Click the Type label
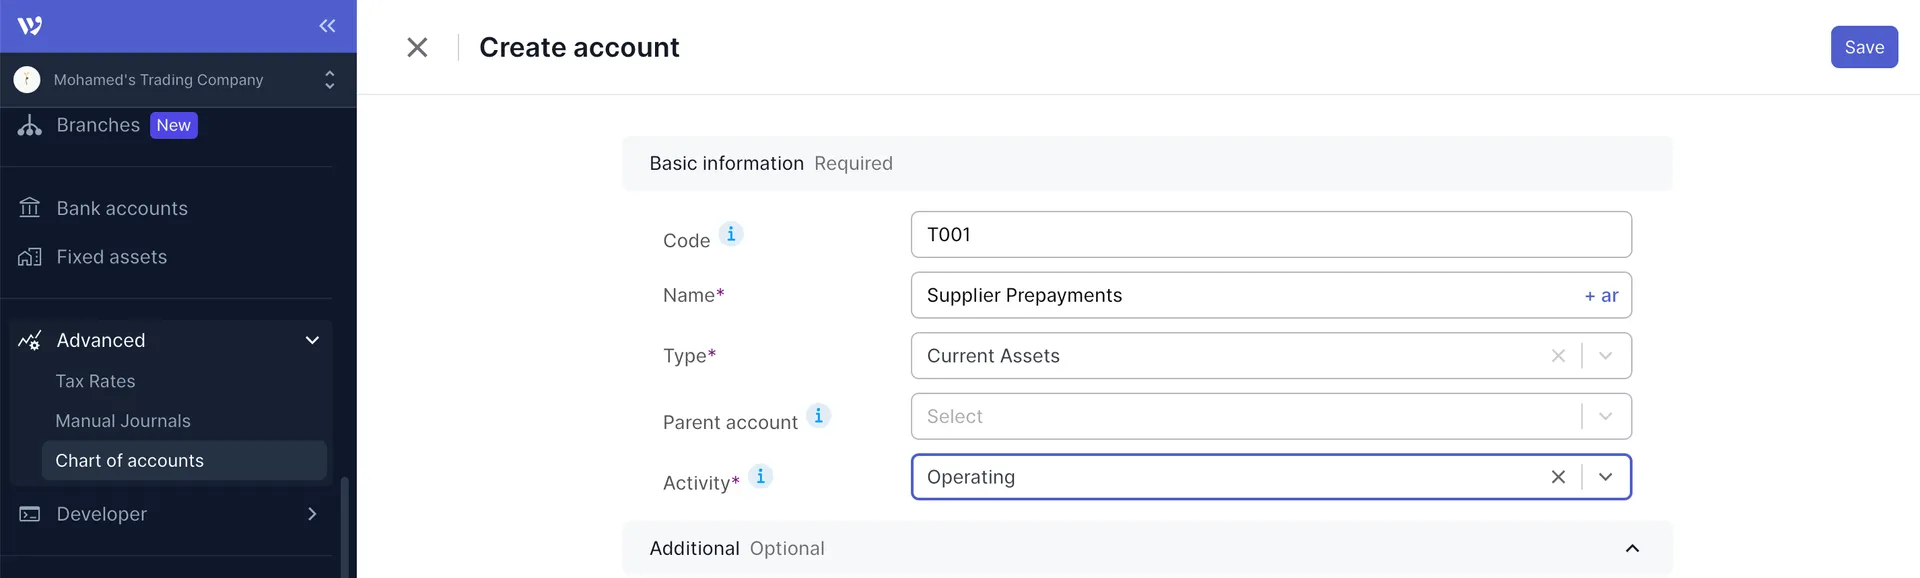Viewport: 1920px width, 578px height. coord(689,356)
